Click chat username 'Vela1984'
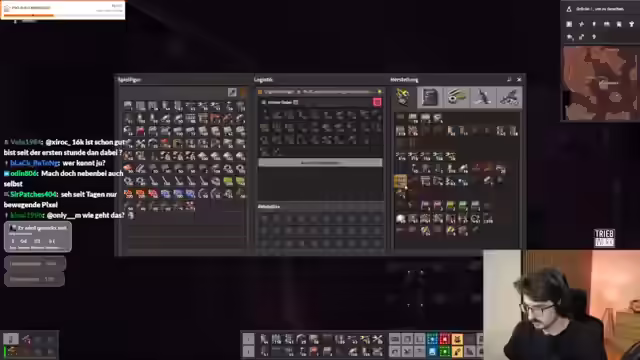 coord(26,142)
